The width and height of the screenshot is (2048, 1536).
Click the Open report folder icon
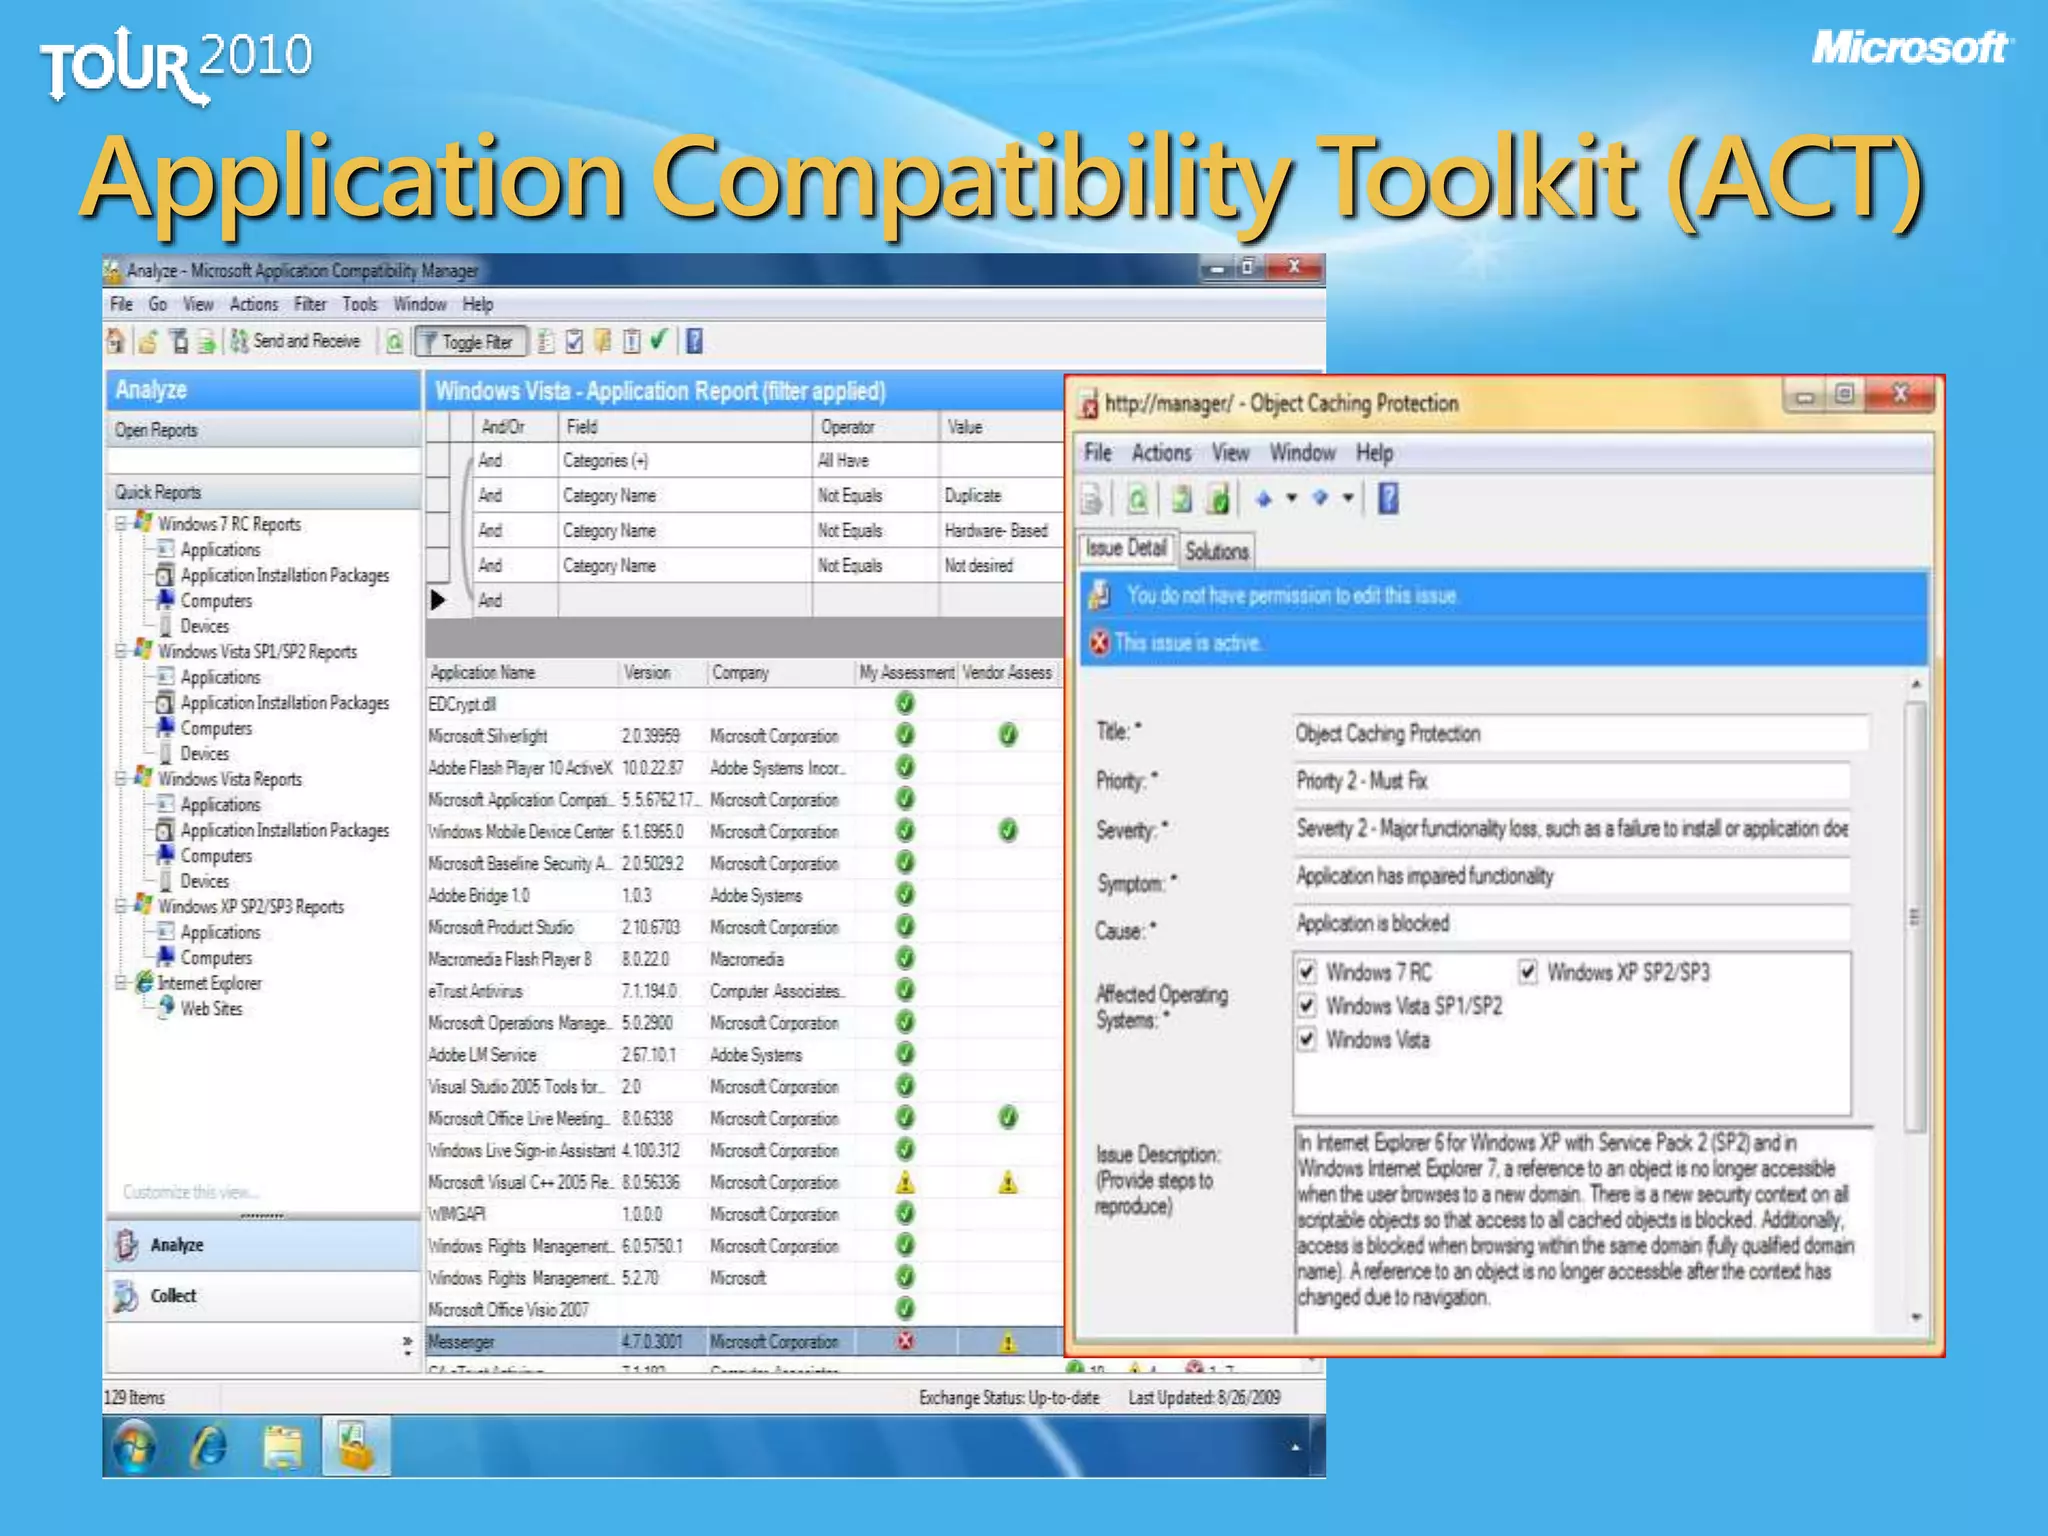tap(148, 342)
